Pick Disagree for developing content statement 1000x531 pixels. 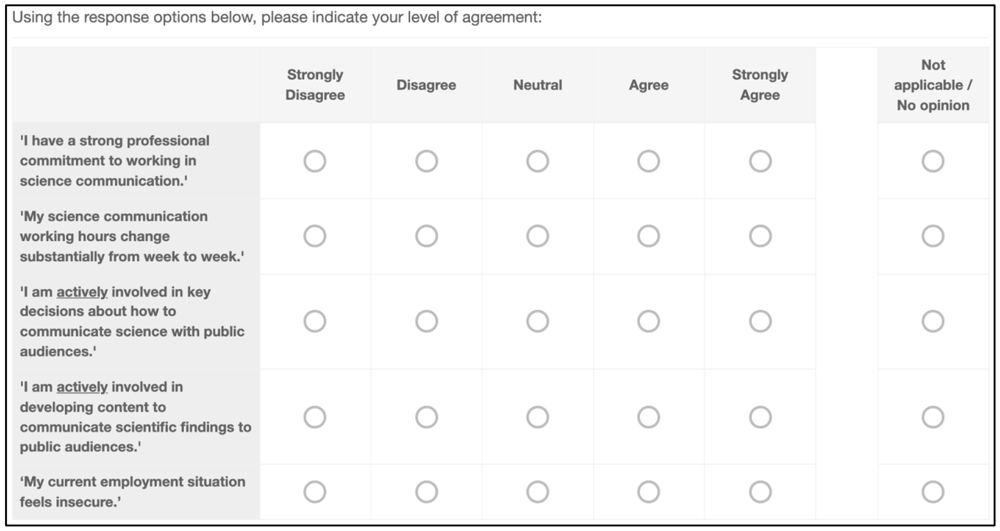427,417
